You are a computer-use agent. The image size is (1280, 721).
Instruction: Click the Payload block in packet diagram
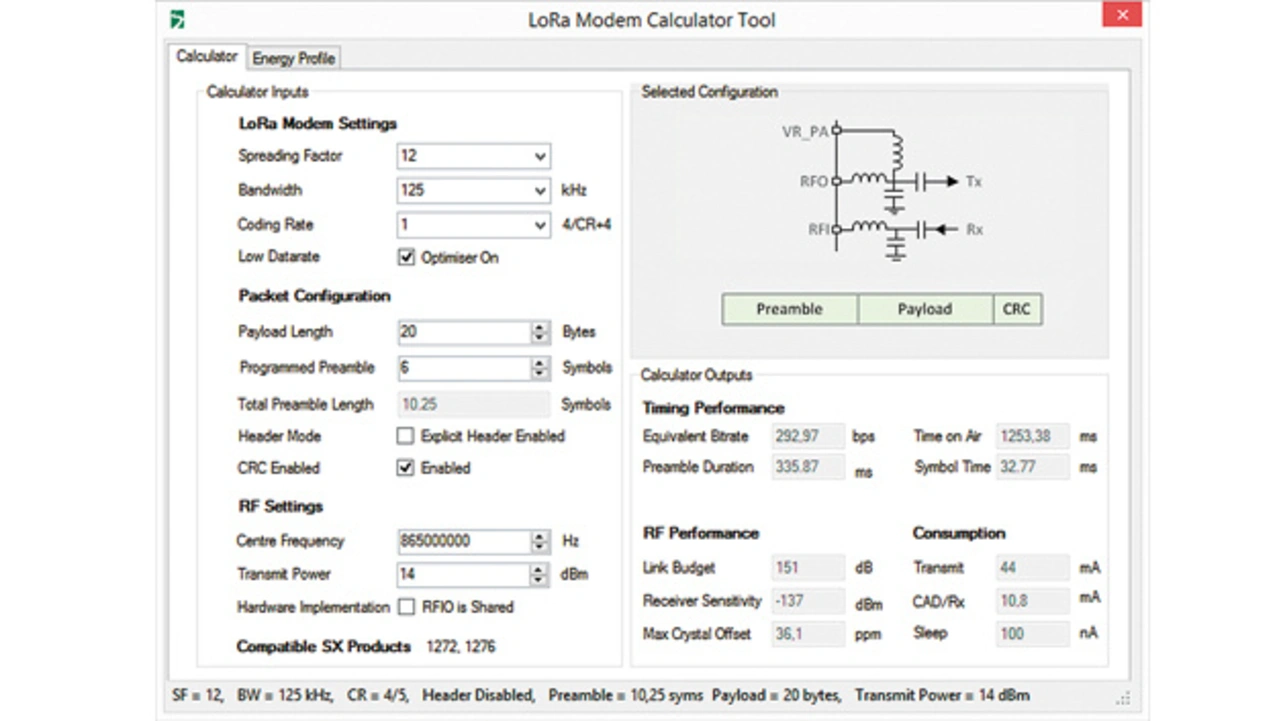point(925,310)
